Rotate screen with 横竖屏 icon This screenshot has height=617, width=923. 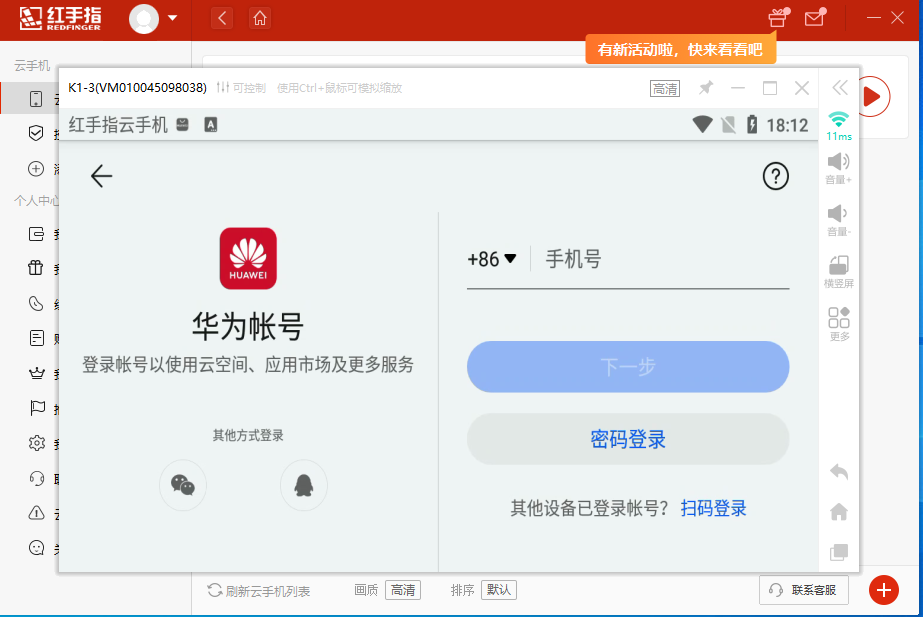click(x=838, y=271)
